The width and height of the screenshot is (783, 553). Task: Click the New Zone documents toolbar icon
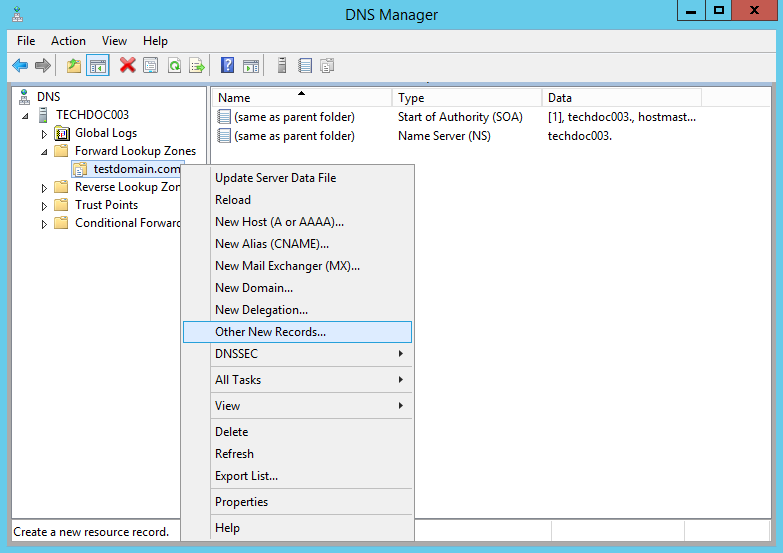point(328,65)
